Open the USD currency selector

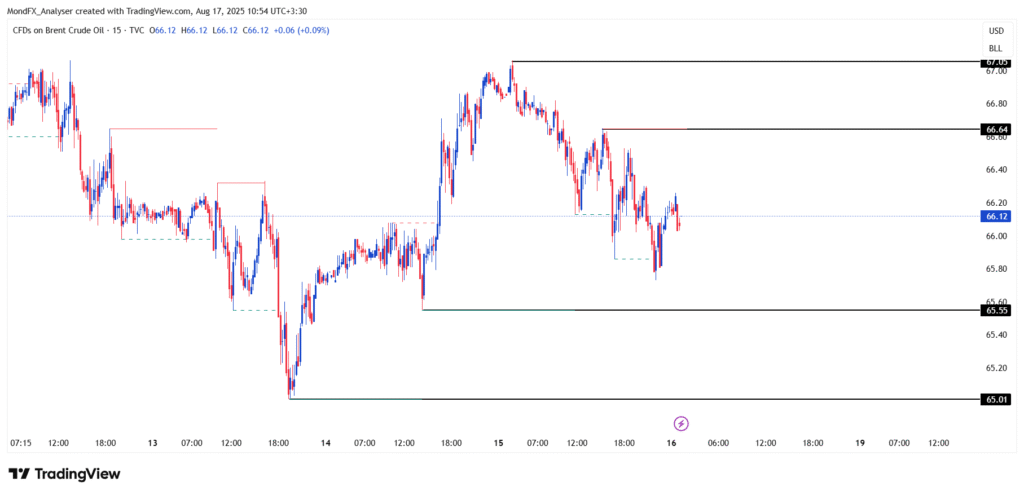click(995, 31)
